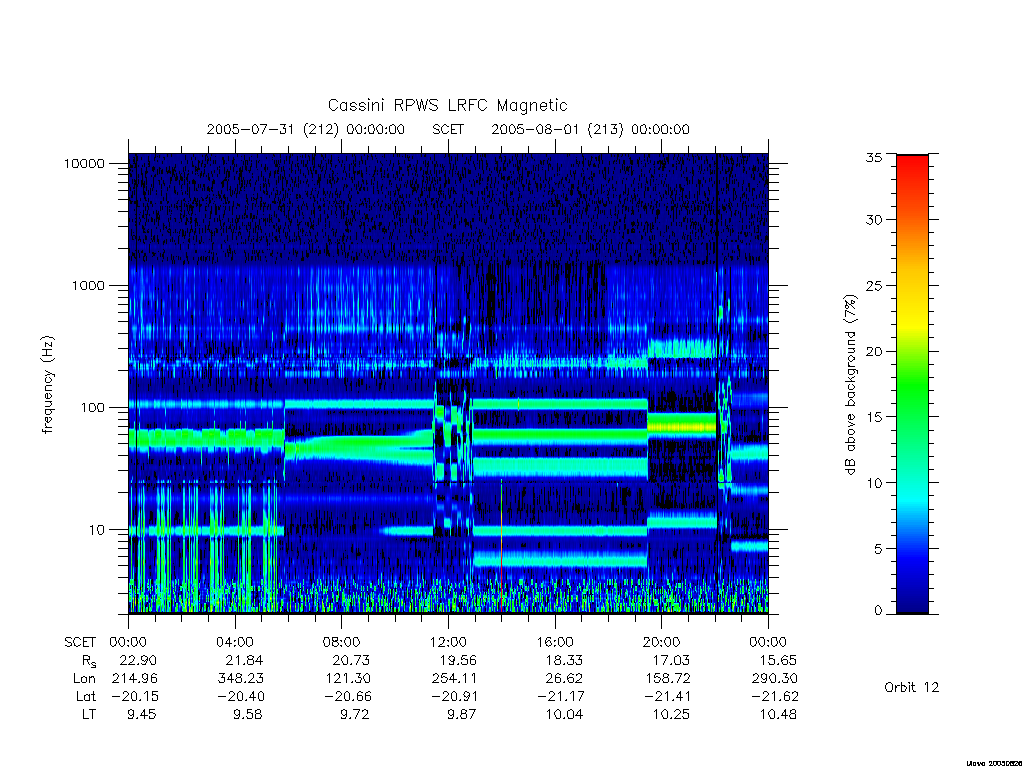Viewport: 1024px width, 768px height.
Task: Click the 10000 frequency tick label
Action: pyautogui.click(x=84, y=164)
